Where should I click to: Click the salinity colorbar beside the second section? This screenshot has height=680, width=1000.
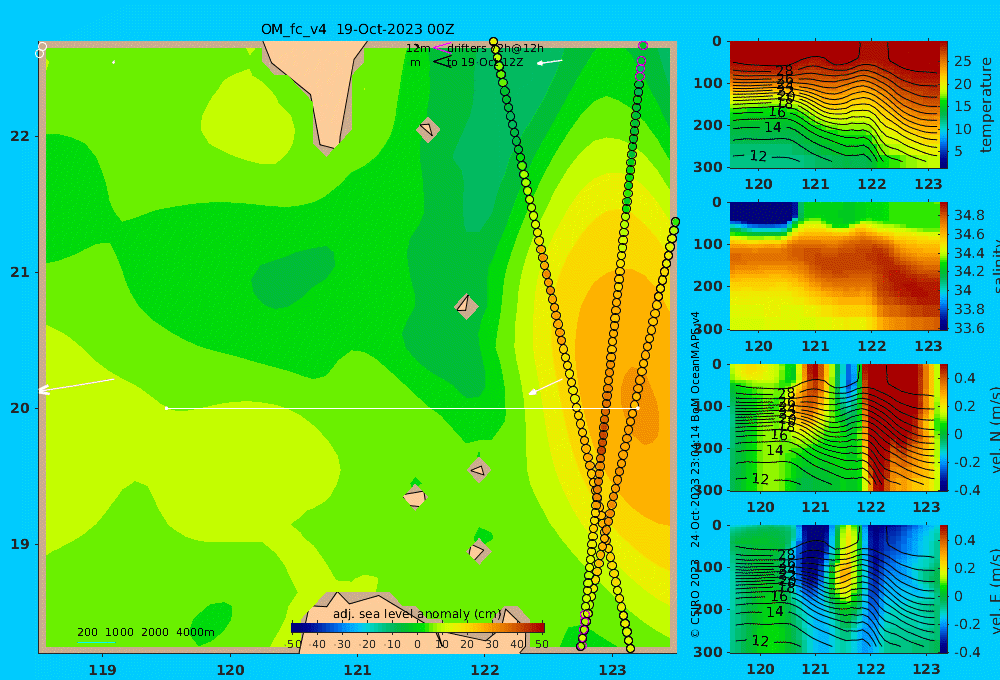[944, 266]
